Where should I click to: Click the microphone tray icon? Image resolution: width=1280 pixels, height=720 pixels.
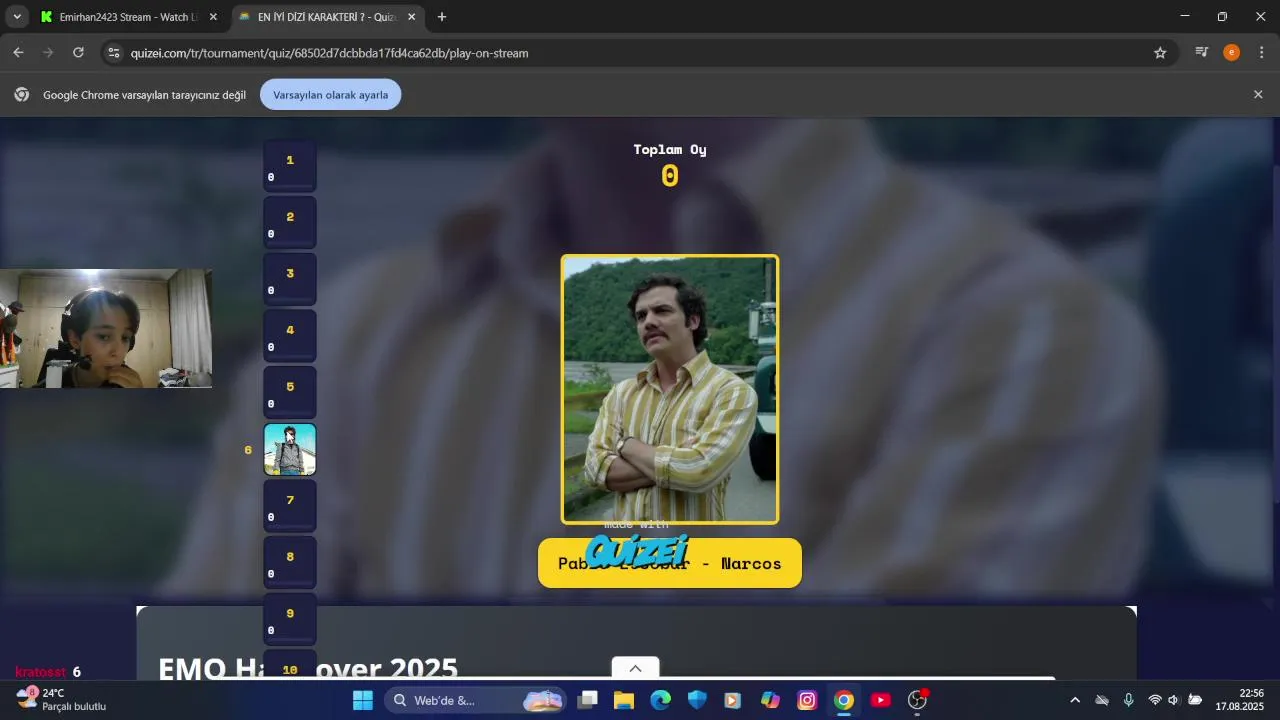coord(1129,700)
